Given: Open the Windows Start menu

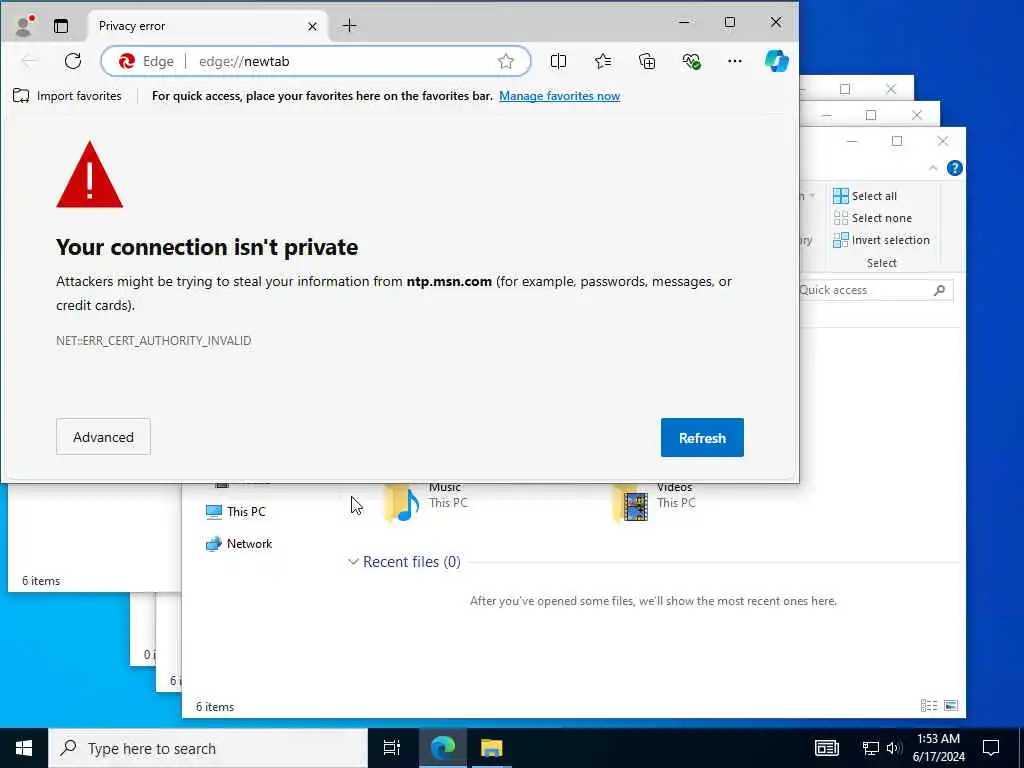Looking at the screenshot, I should [24, 748].
